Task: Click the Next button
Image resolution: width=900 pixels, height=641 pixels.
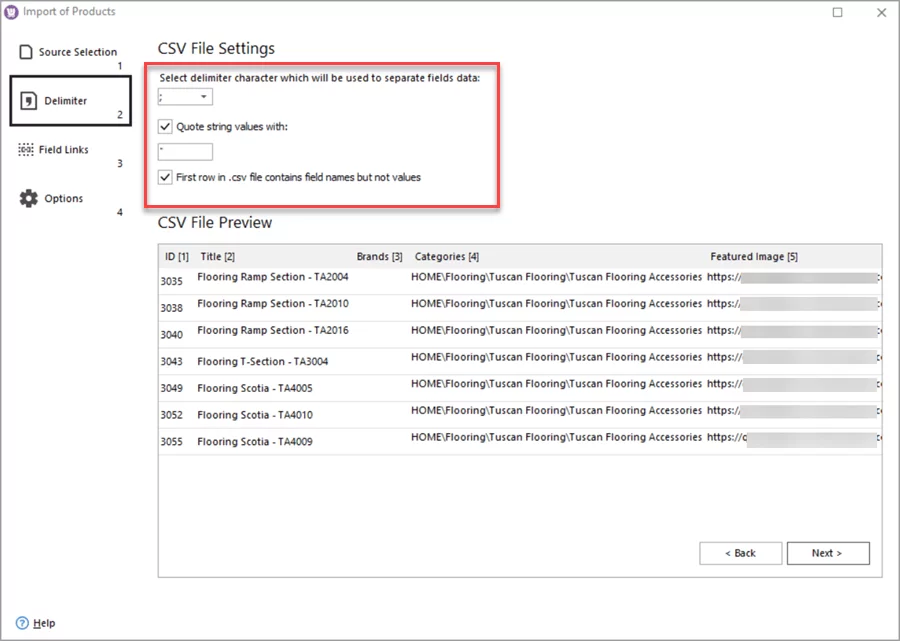Action: click(828, 553)
